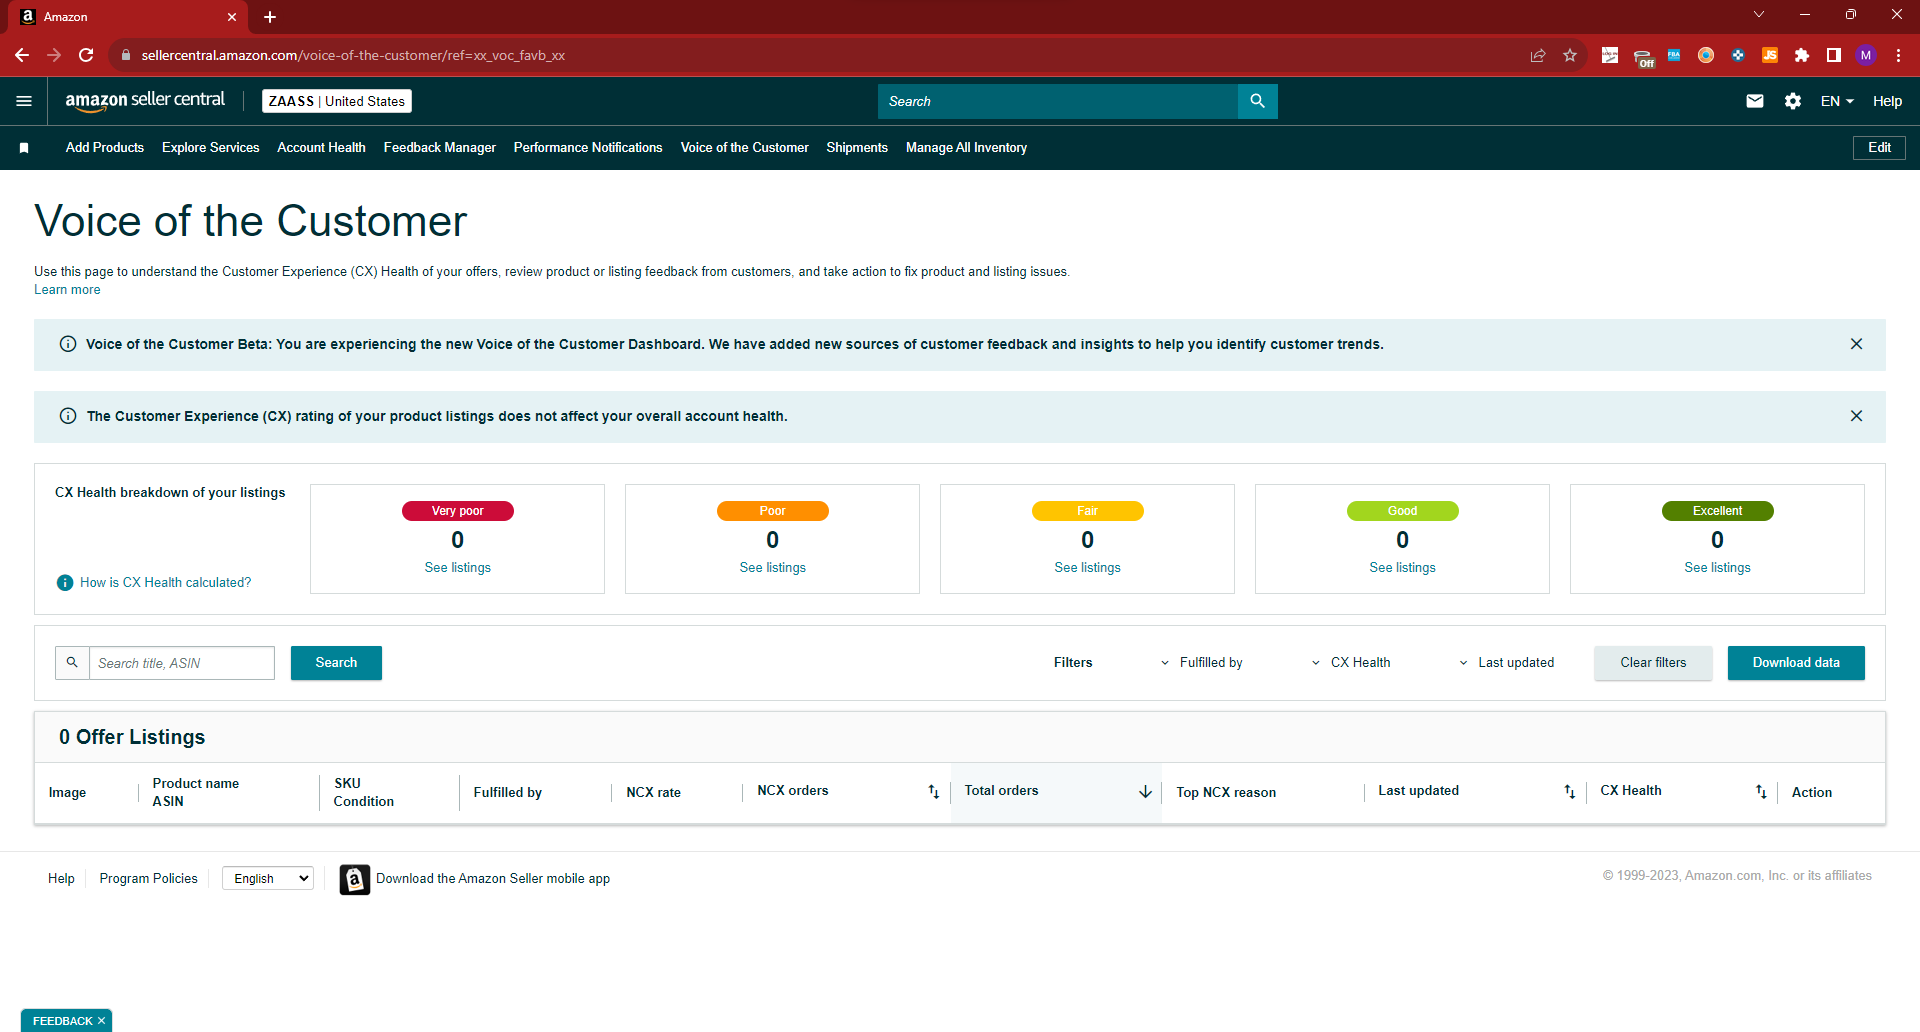
Task: See listings under Very poor
Action: (x=458, y=568)
